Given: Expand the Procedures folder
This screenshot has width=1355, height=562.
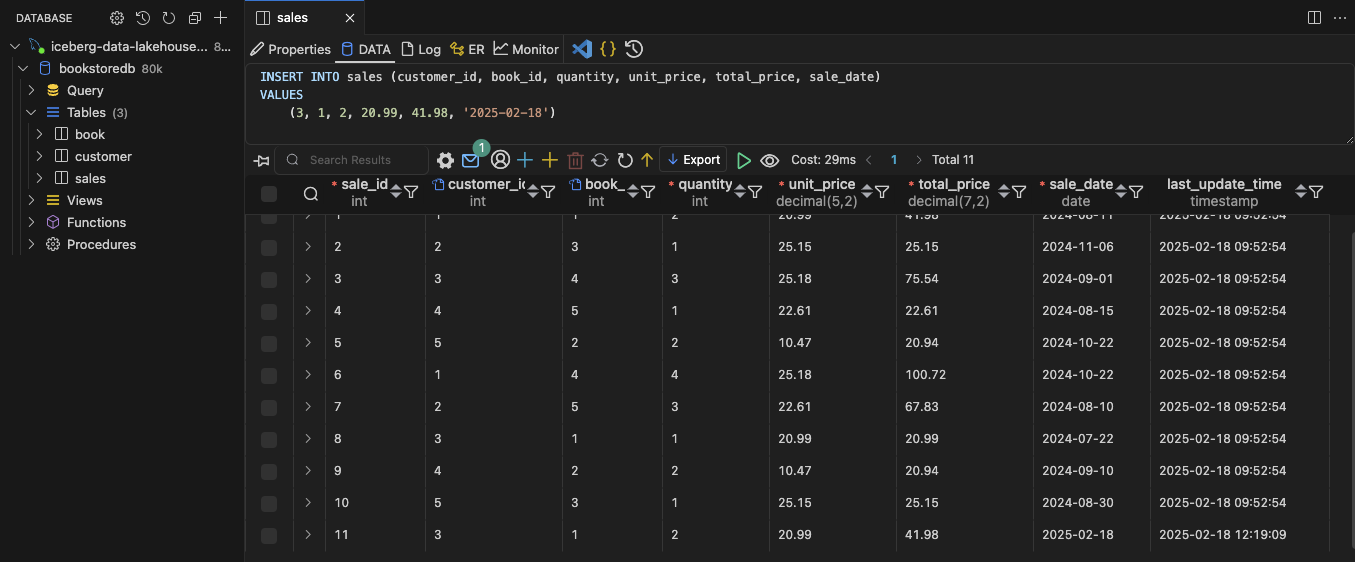Looking at the screenshot, I should [x=31, y=244].
